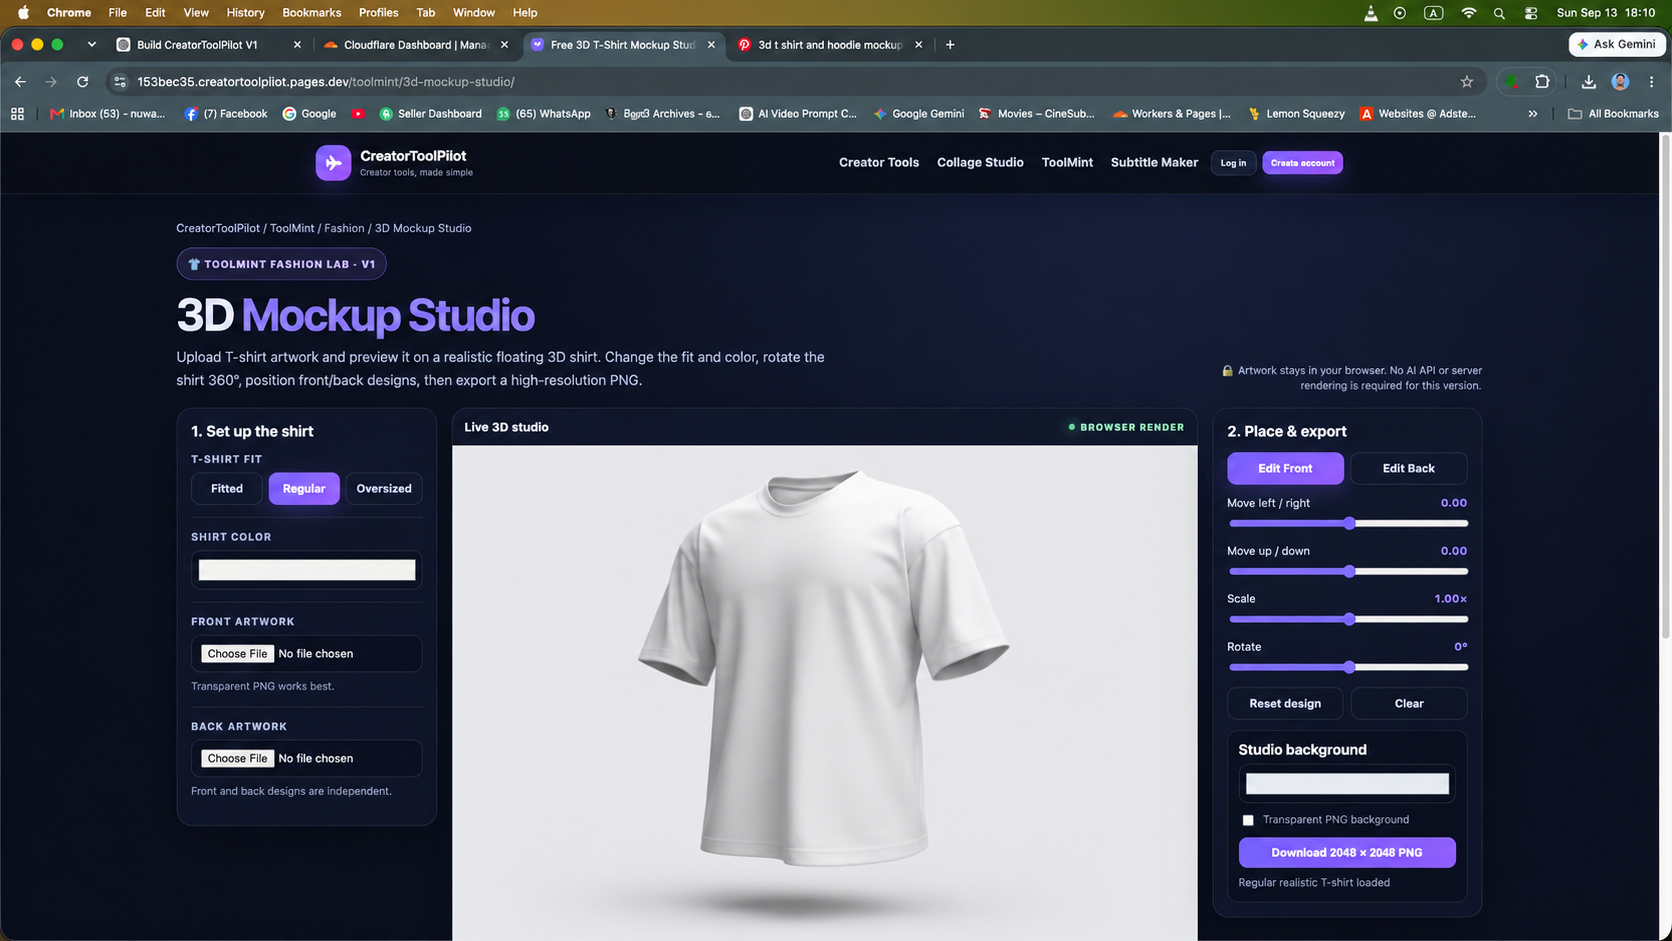The width and height of the screenshot is (1672, 941).
Task: Select the Fitted T-shirt fit
Action: click(x=227, y=489)
